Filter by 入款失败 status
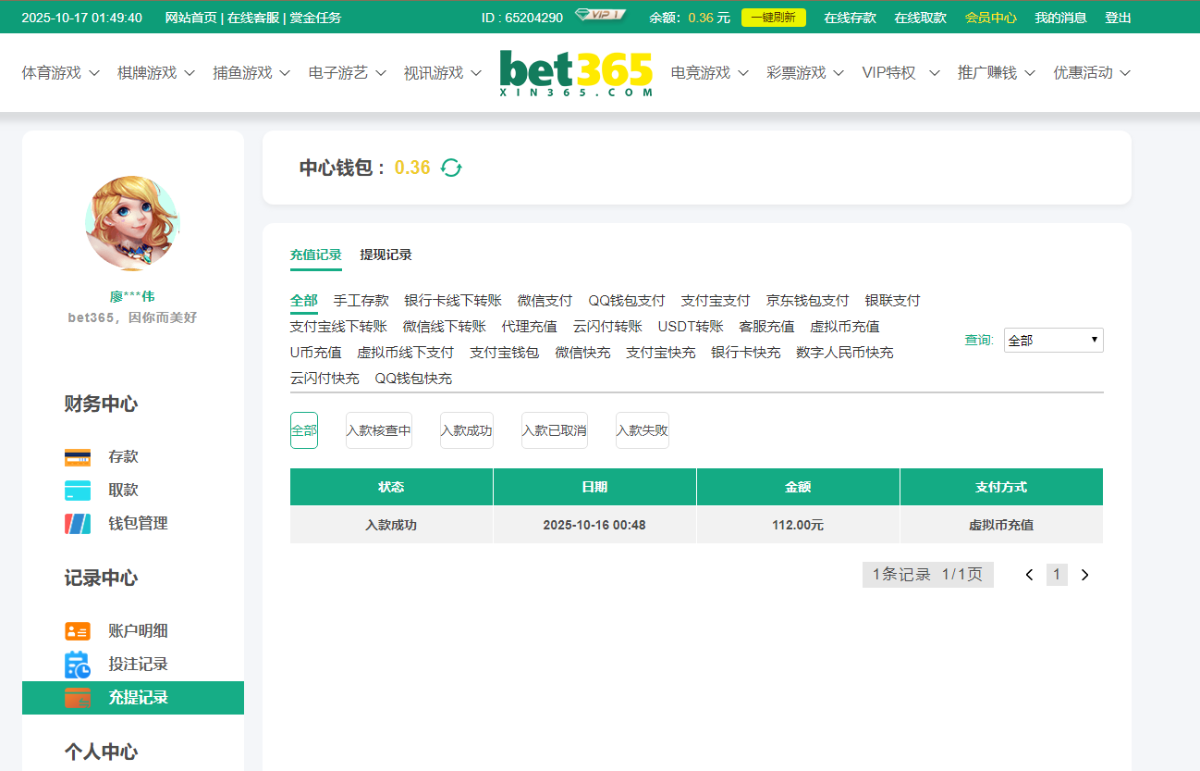This screenshot has height=771, width=1200. (x=642, y=431)
